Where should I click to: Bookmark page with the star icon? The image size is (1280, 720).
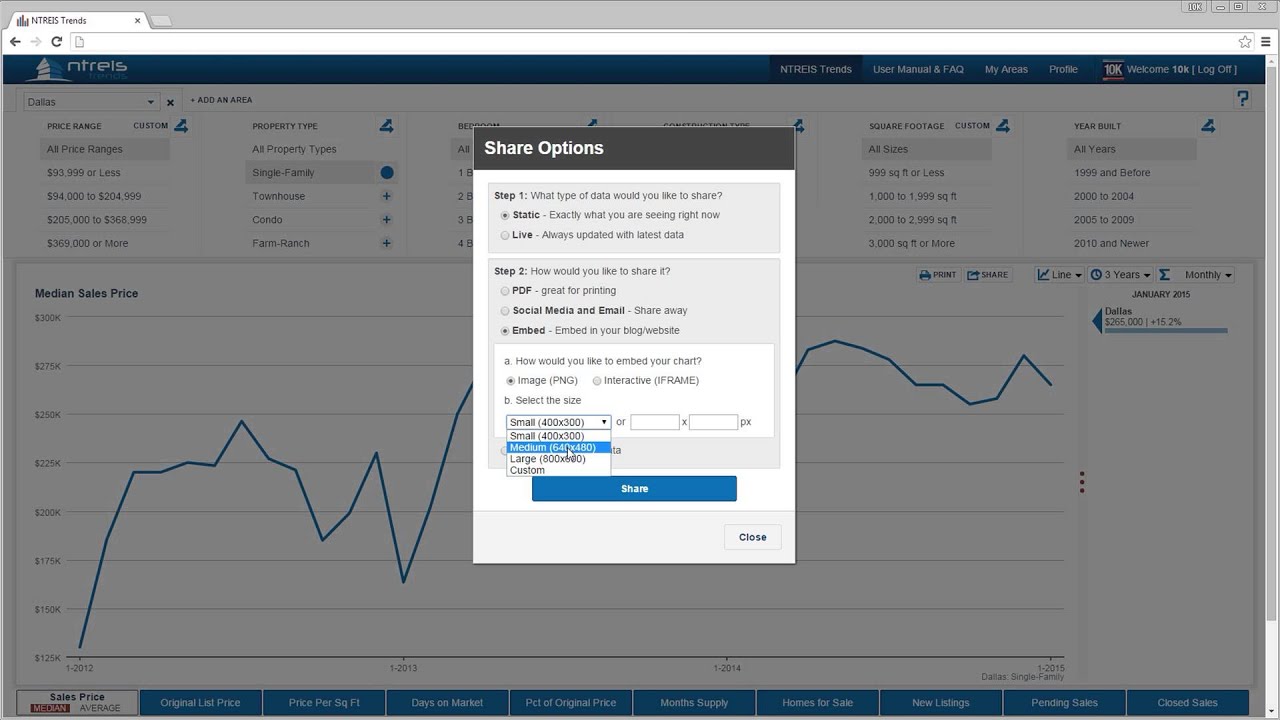point(1245,42)
